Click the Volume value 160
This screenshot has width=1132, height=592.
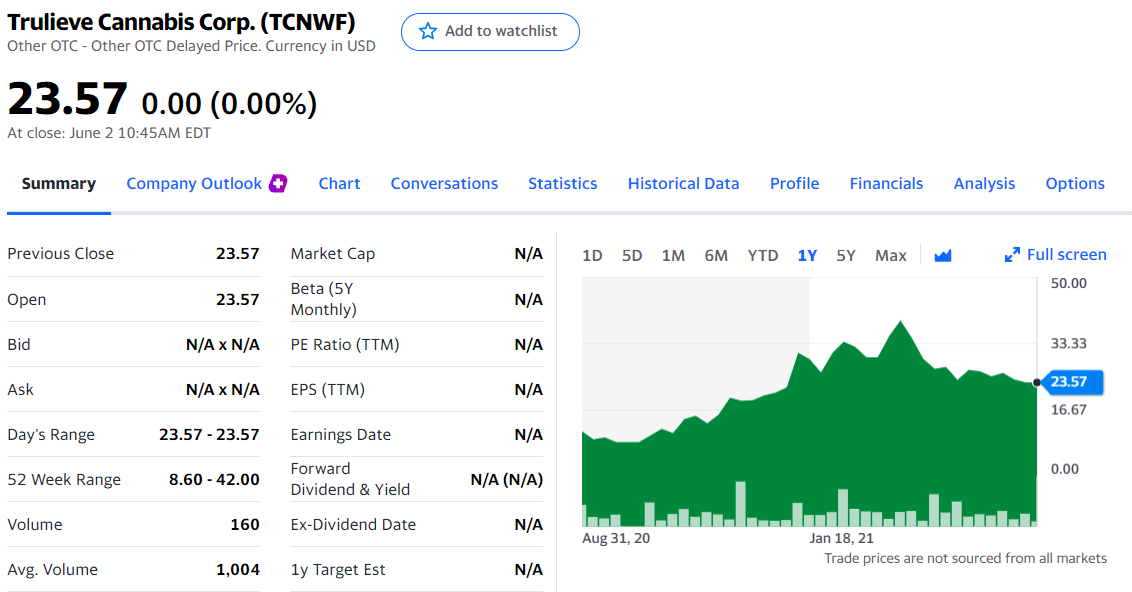245,524
